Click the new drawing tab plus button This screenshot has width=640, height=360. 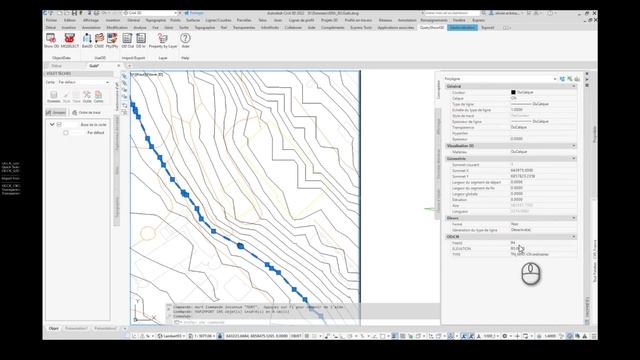point(129,66)
